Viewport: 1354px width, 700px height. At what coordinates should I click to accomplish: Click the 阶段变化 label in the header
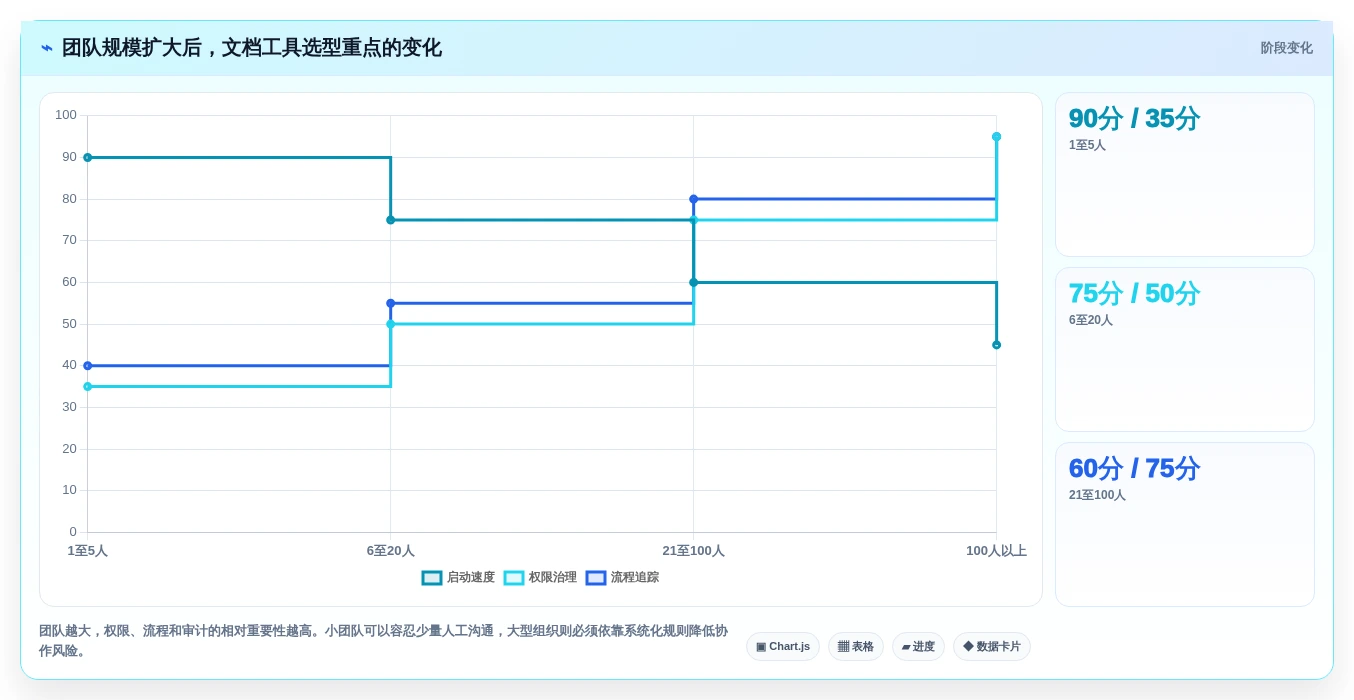[1286, 48]
